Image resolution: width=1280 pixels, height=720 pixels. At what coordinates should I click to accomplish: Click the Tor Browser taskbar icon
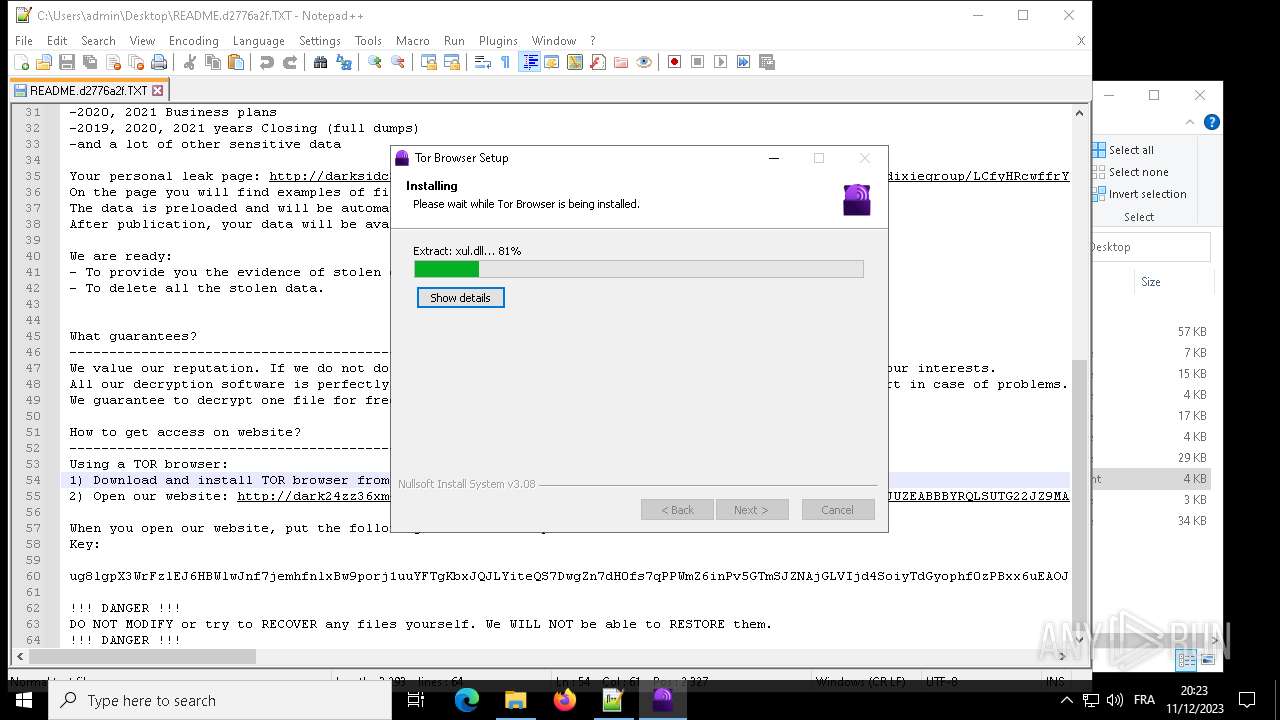click(x=662, y=700)
